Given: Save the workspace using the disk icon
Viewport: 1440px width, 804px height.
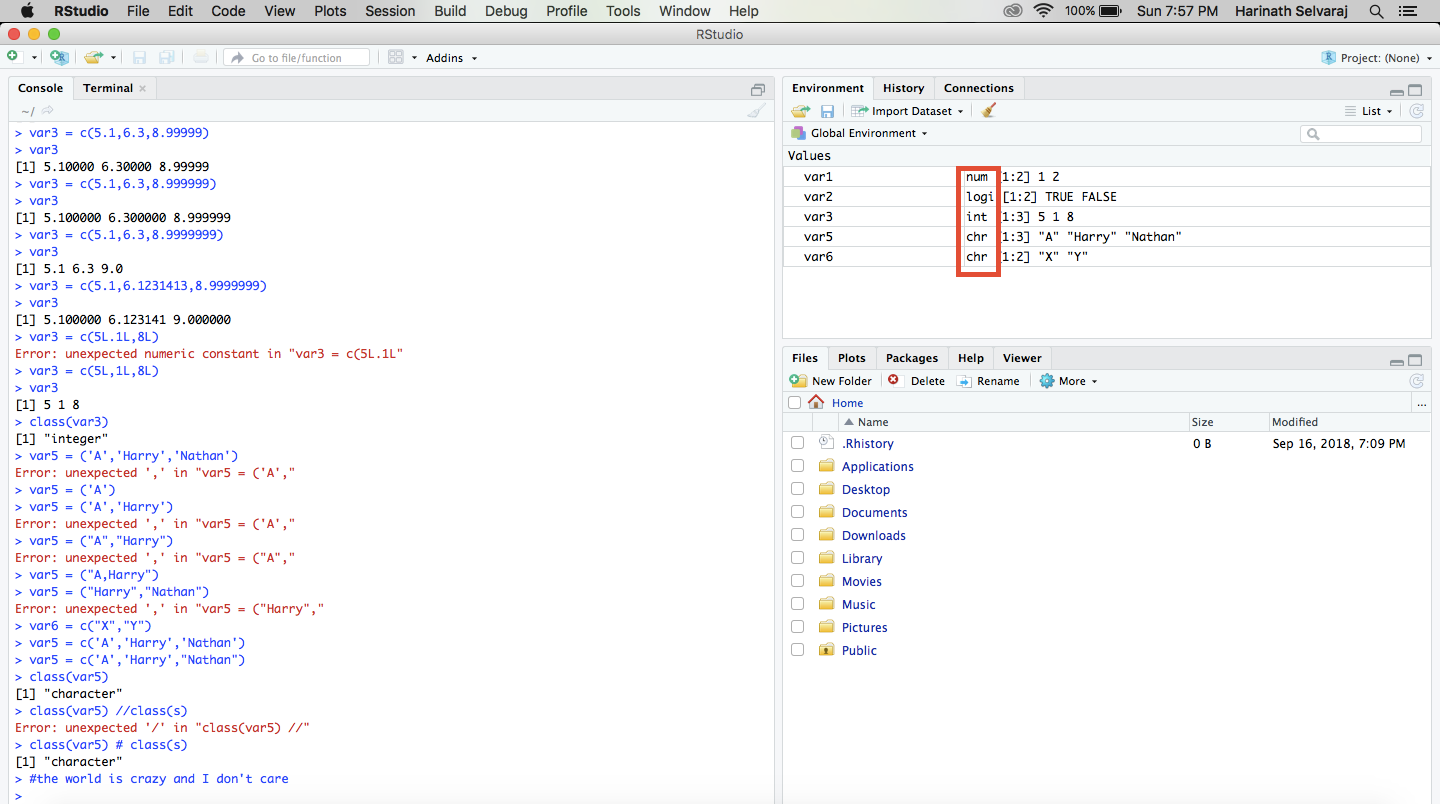Looking at the screenshot, I should tap(827, 110).
